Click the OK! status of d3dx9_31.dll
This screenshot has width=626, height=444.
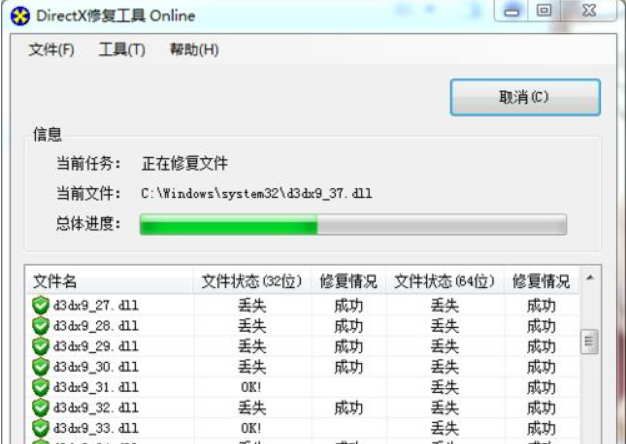click(x=251, y=387)
